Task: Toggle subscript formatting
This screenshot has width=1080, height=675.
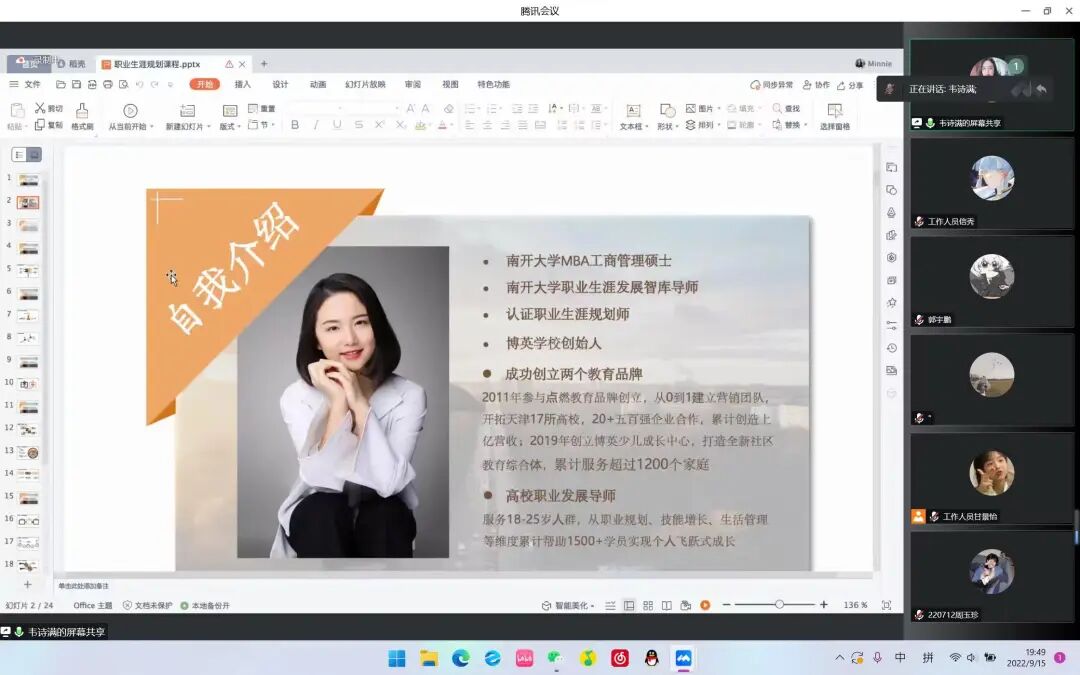Action: [400, 125]
